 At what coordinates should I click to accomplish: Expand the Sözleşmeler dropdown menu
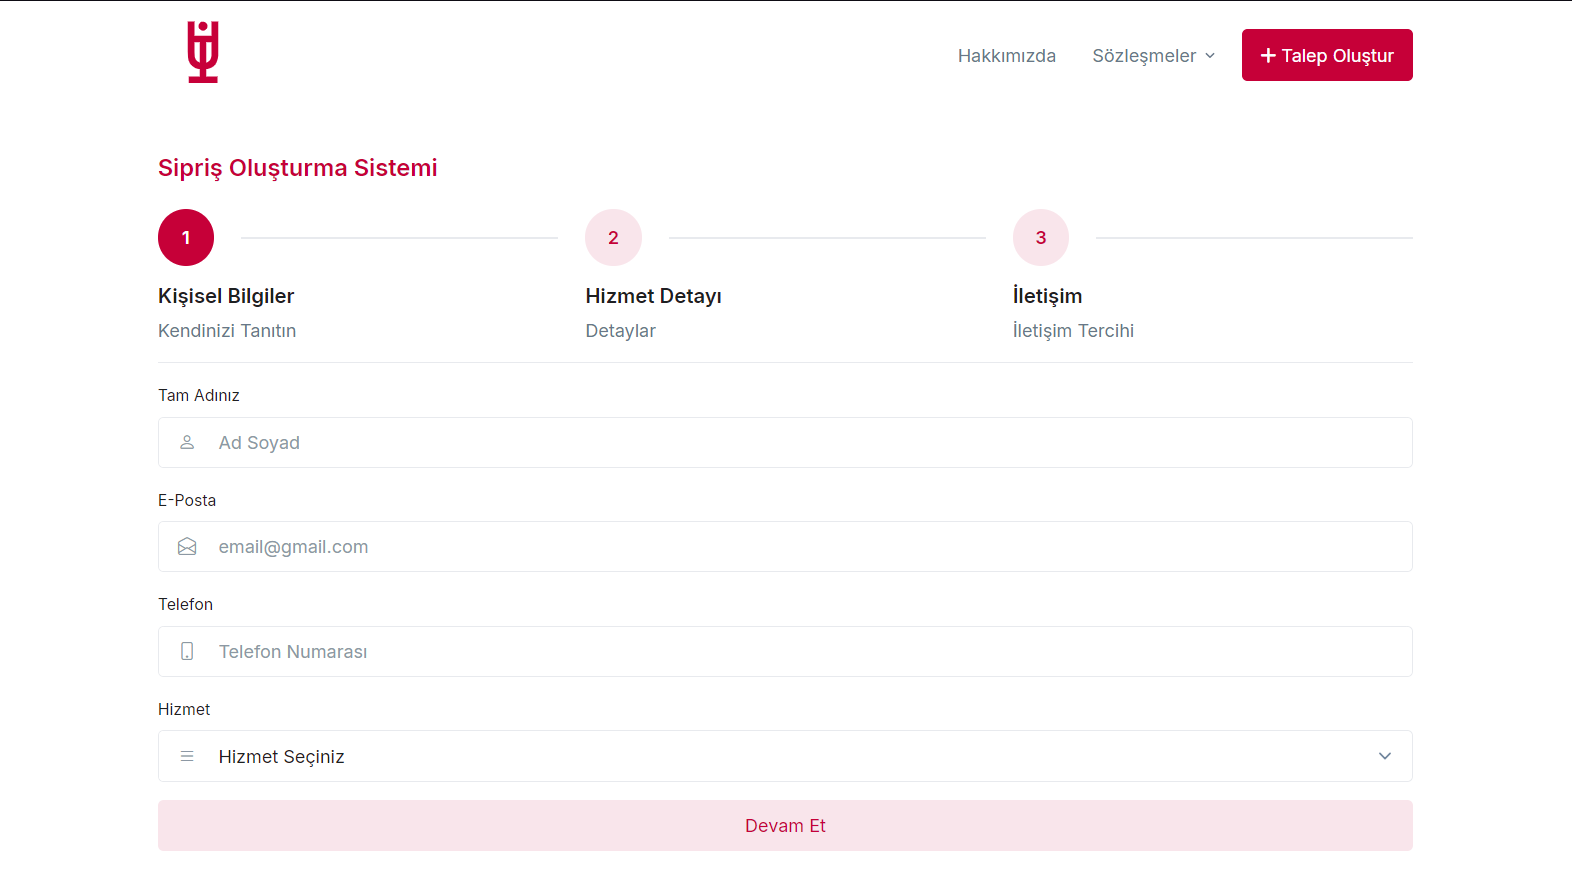1153,56
